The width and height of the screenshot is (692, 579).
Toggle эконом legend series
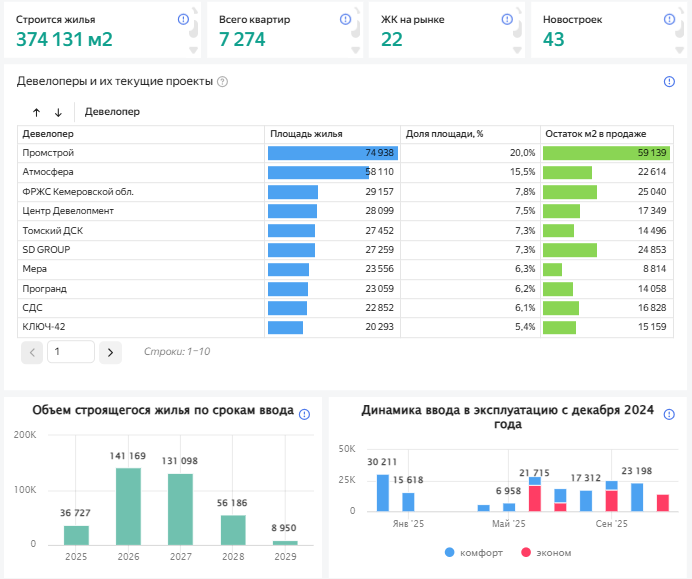546,553
